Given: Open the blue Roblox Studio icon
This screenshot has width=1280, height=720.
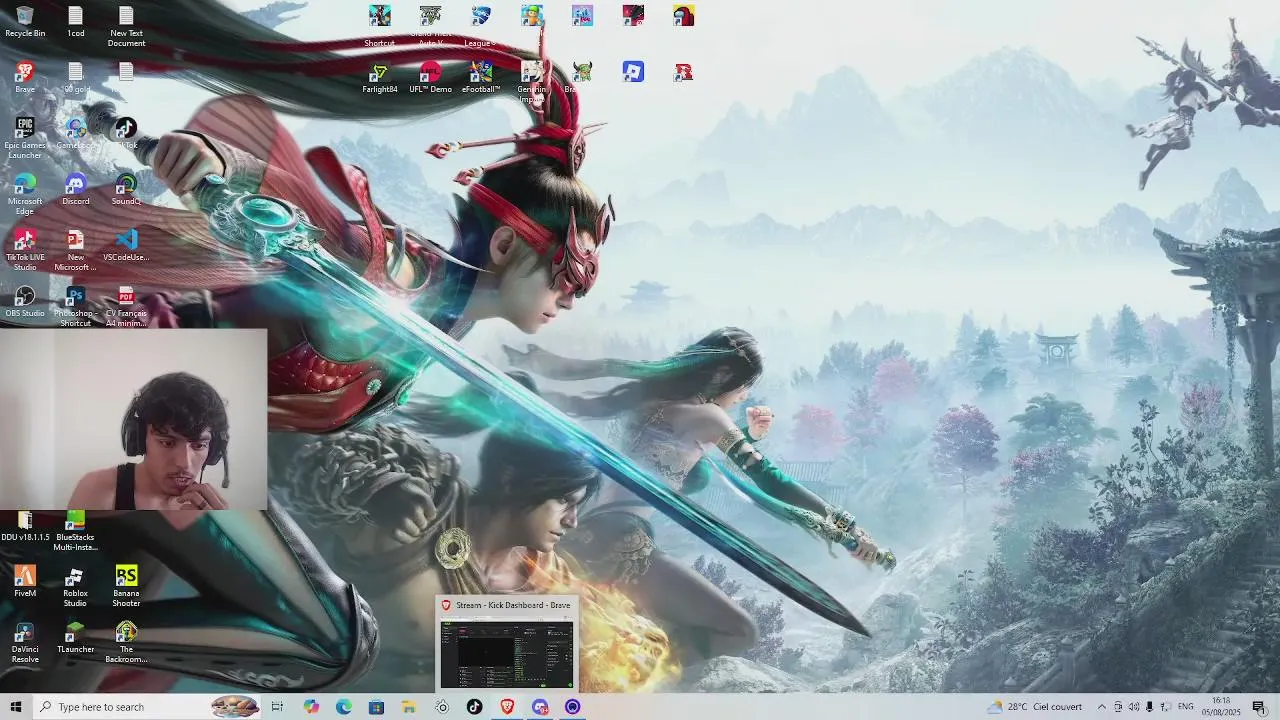Looking at the screenshot, I should tap(633, 72).
